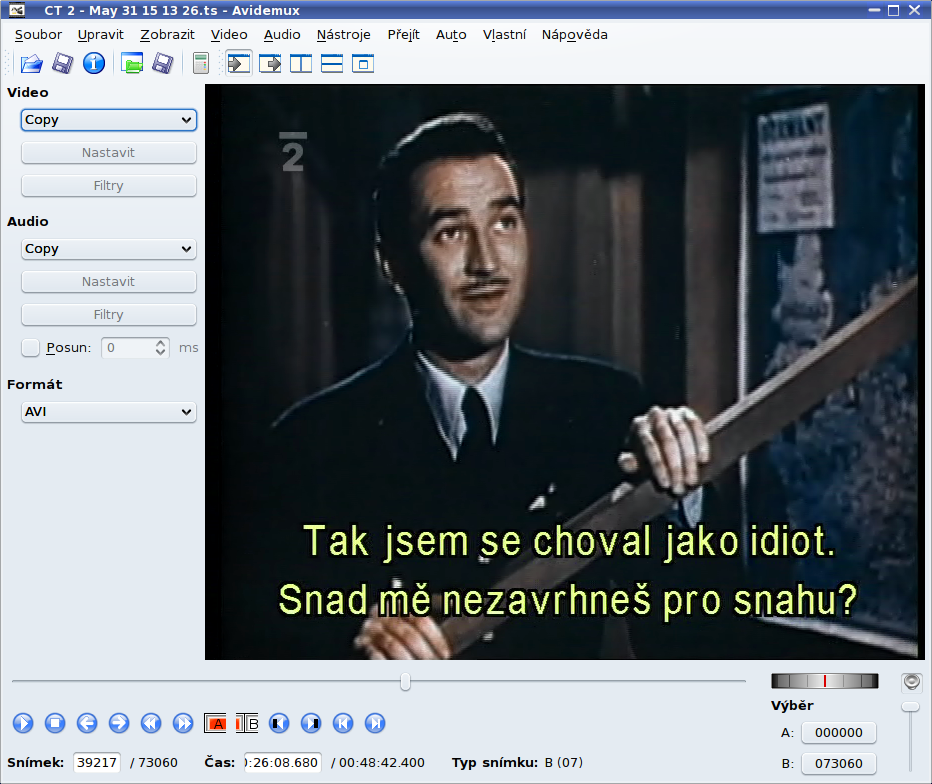932x784 pixels.
Task: Open a video file with folder icon
Action: coord(32,63)
